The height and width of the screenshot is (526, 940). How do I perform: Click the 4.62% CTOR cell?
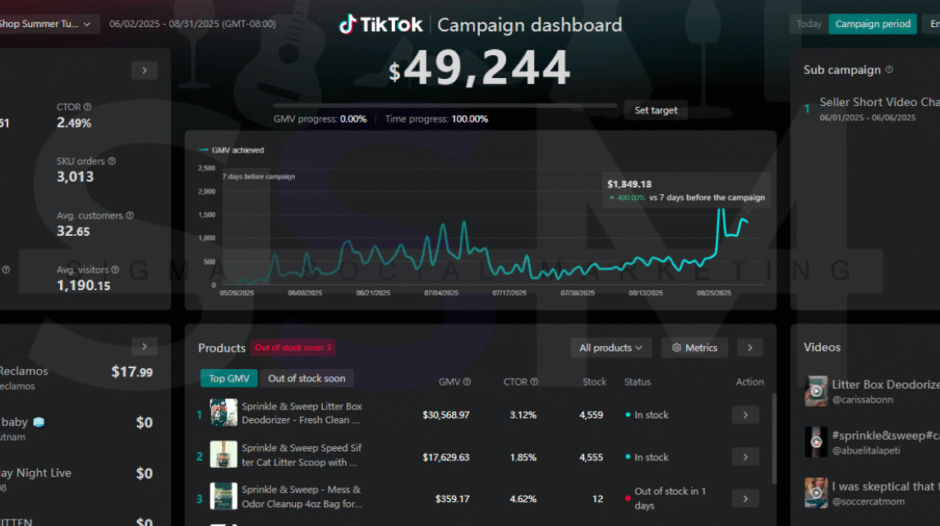(x=523, y=499)
